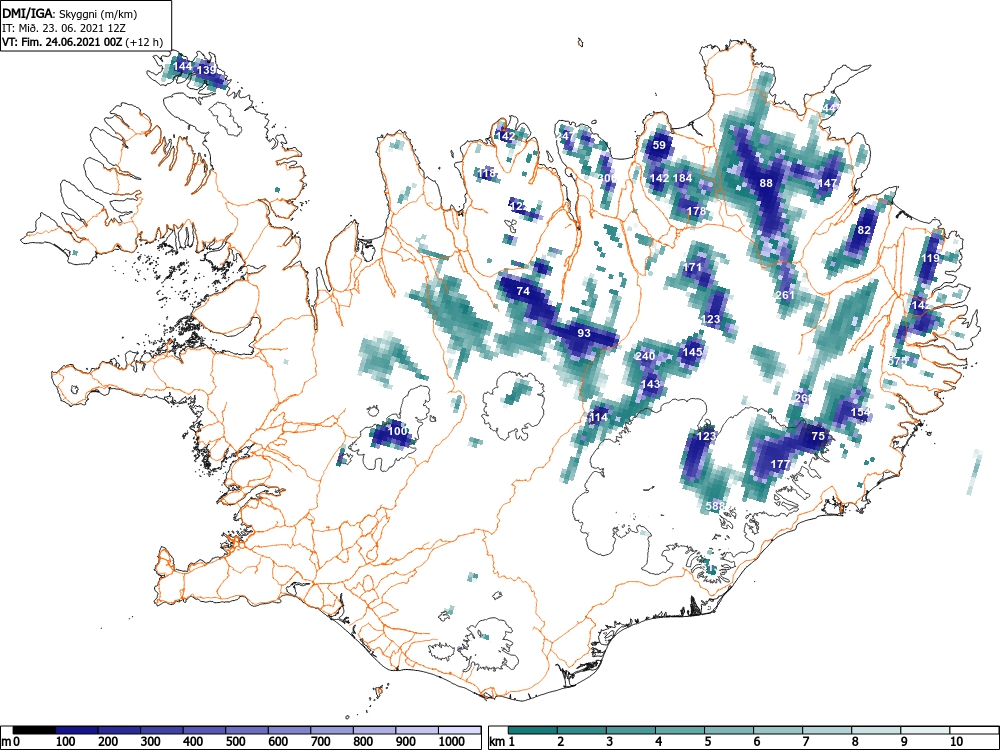The height and width of the screenshot is (750, 1000).
Task: Select the mid-teal swatch between km 5 and 6
Action: tap(730, 730)
